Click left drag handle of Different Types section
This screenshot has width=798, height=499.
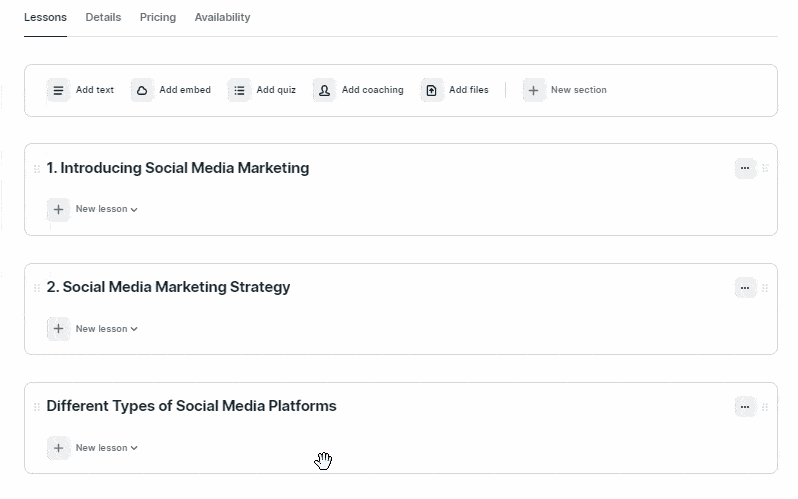(37, 407)
